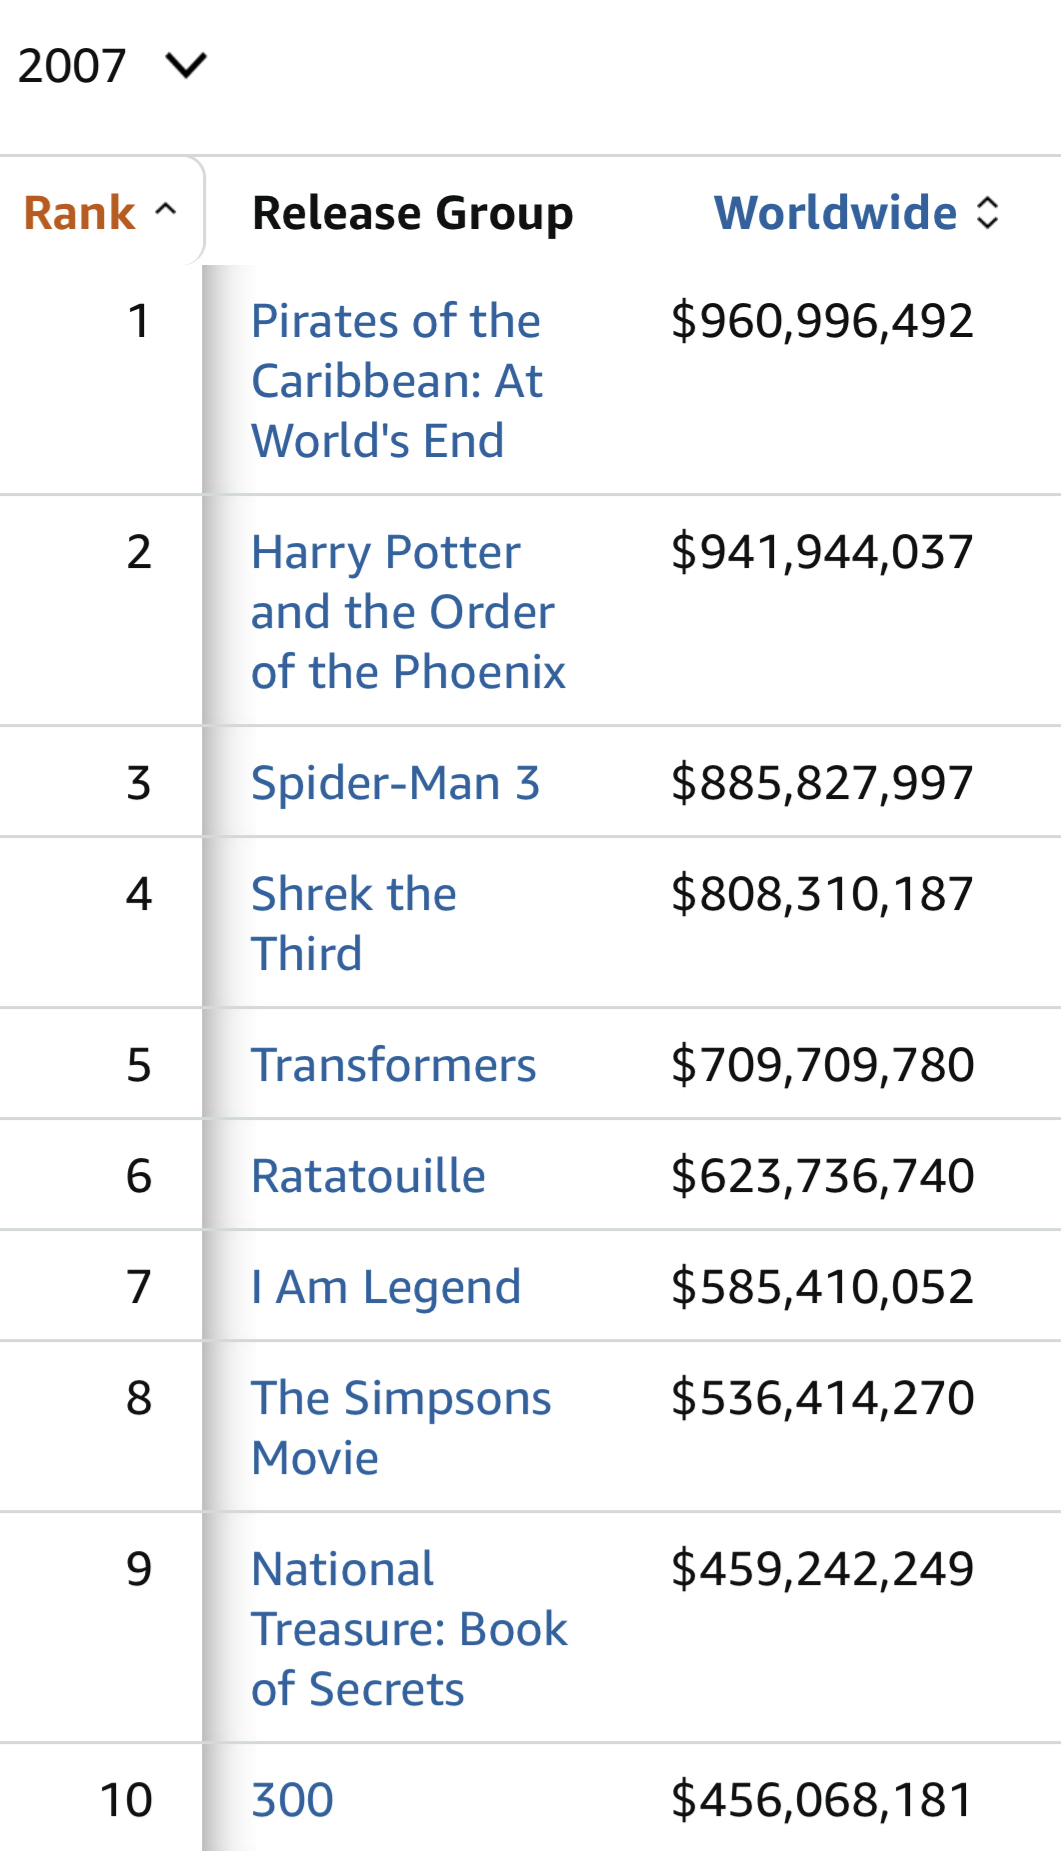Click rank number 5 cell
This screenshot has height=1851, width=1061.
[x=139, y=1065]
